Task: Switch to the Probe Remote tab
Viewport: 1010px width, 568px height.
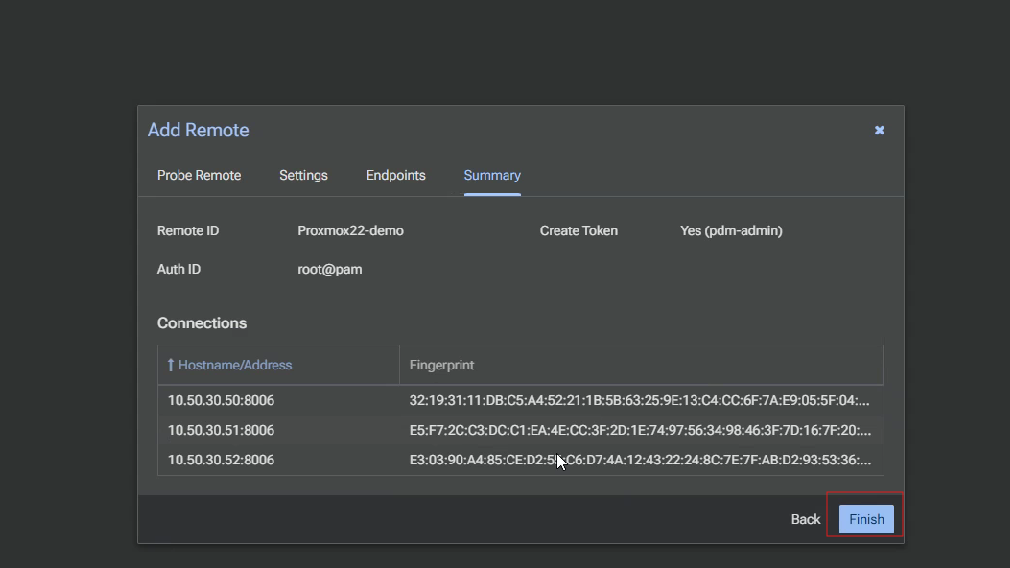Action: [x=199, y=175]
